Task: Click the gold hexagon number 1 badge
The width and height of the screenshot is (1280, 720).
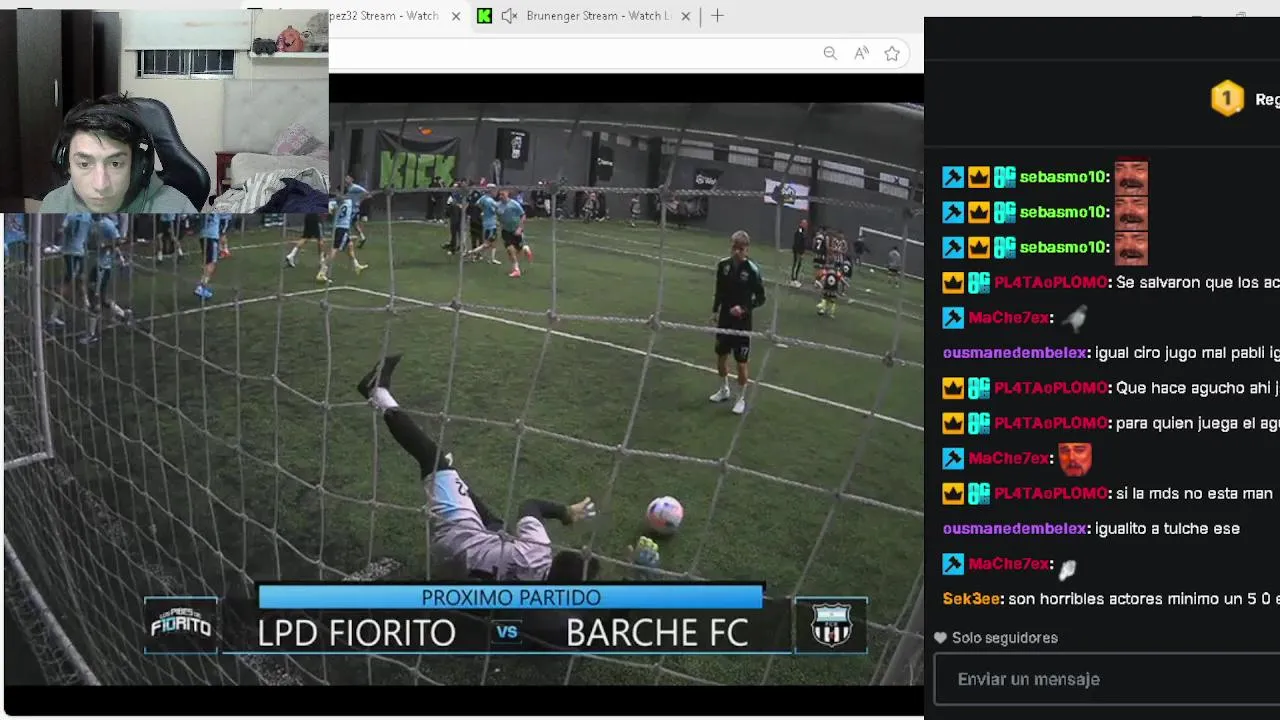Action: point(1227,99)
